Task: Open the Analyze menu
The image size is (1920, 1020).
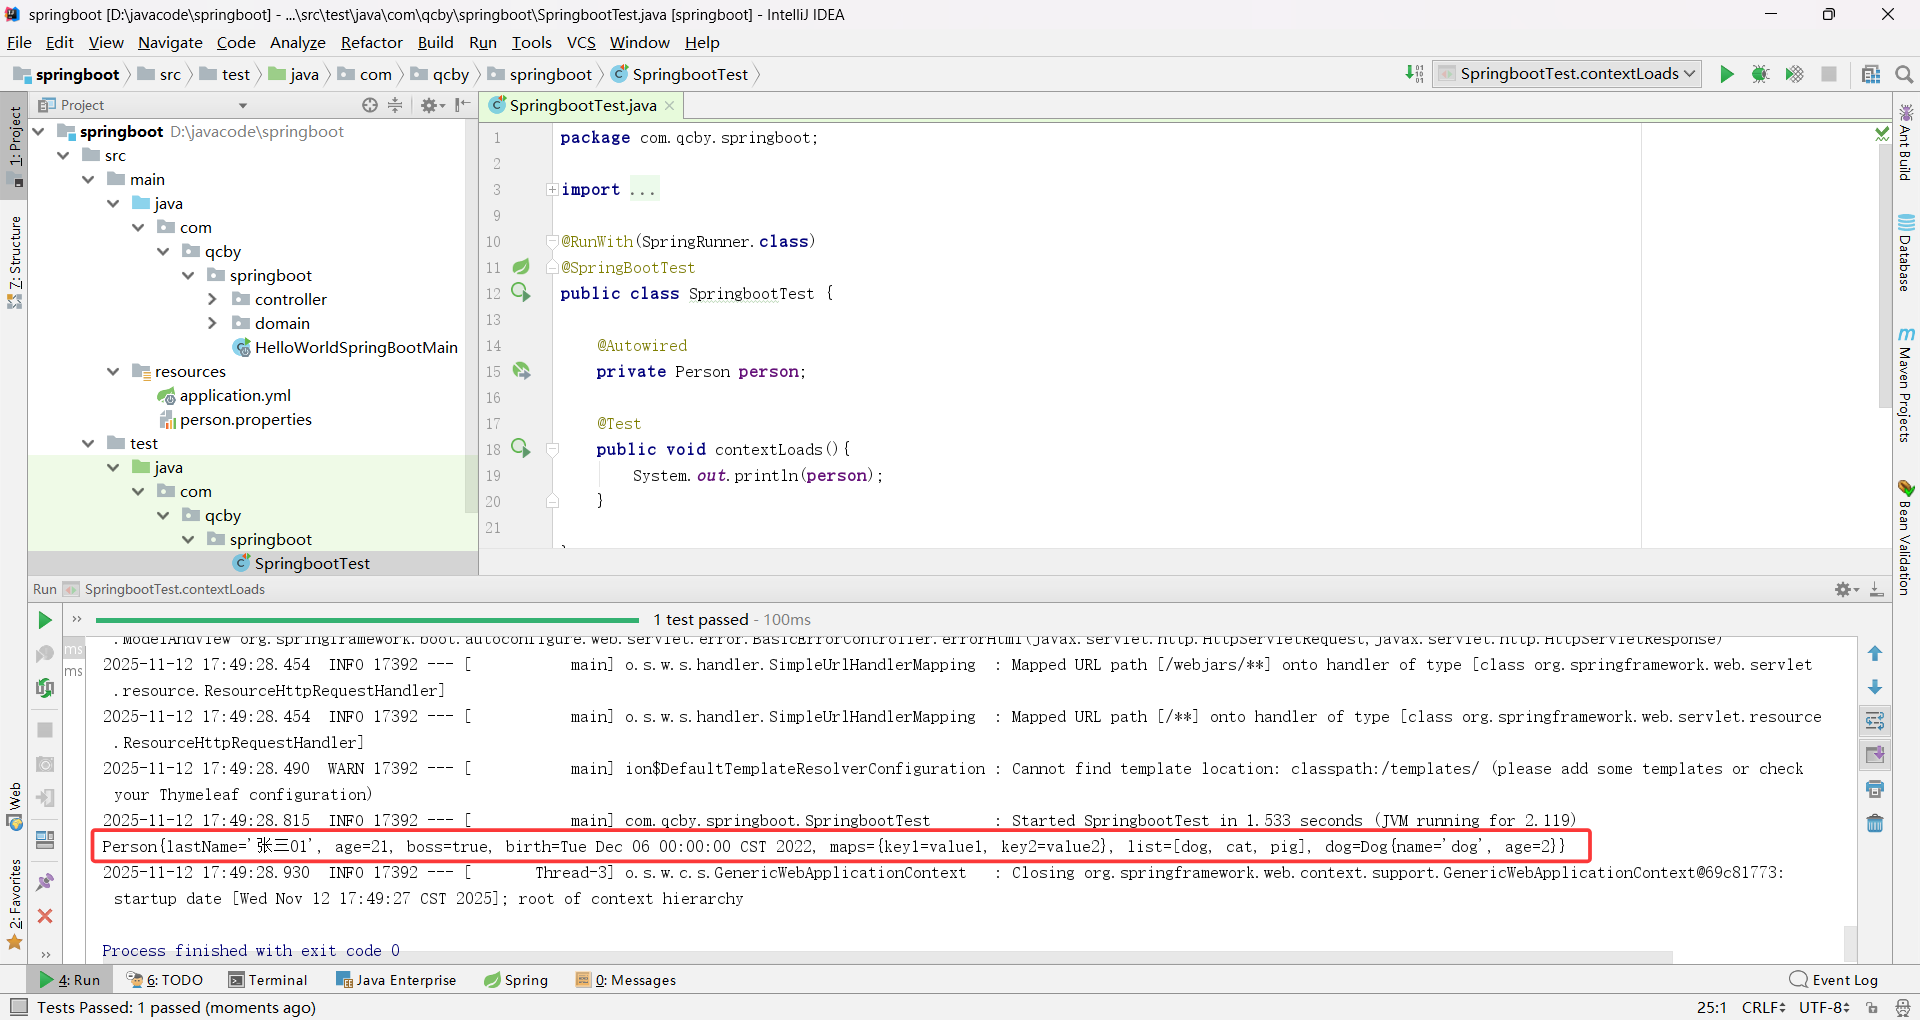Action: 298,42
